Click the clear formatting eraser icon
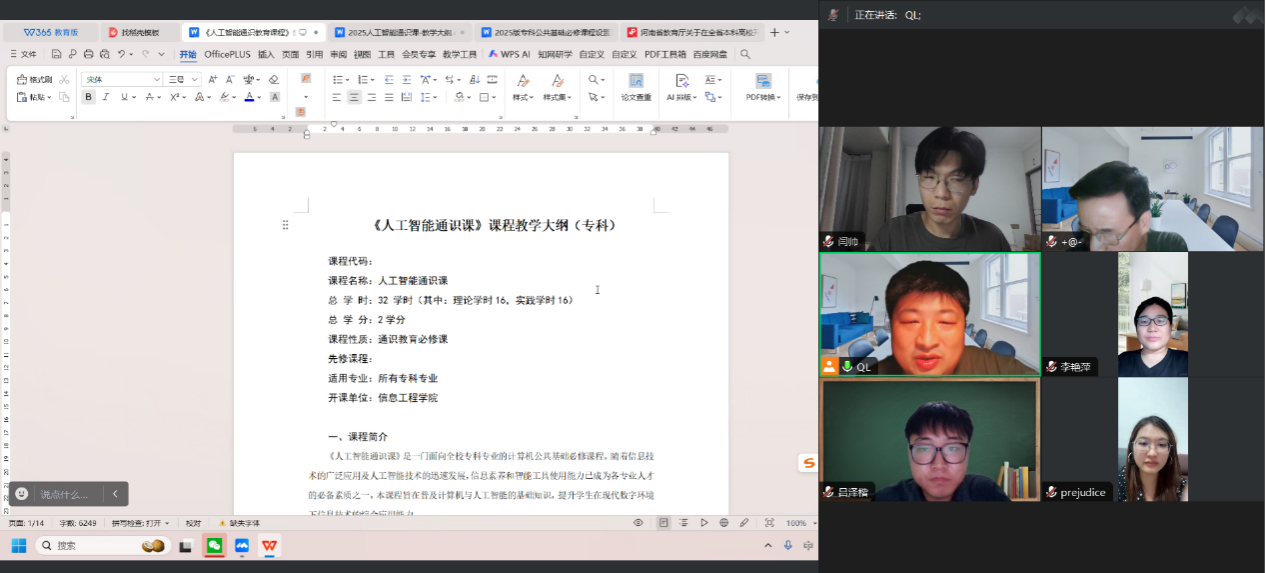This screenshot has height=573, width=1266. pos(274,79)
